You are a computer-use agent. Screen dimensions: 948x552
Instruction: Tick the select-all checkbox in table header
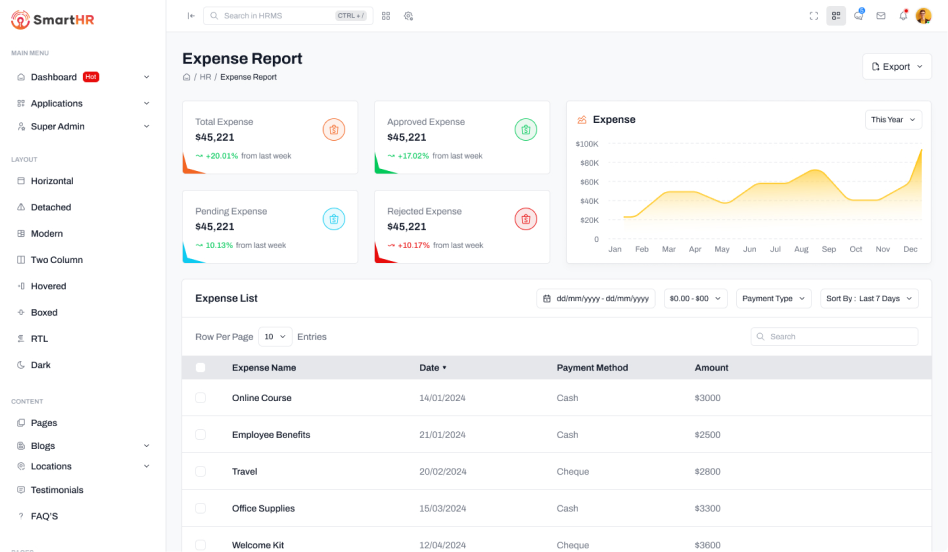tap(200, 368)
